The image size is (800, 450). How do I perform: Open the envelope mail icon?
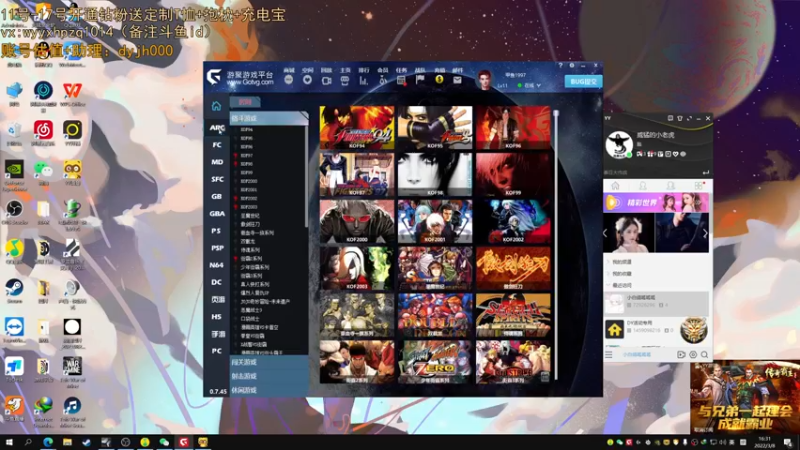pyautogui.click(x=457, y=80)
